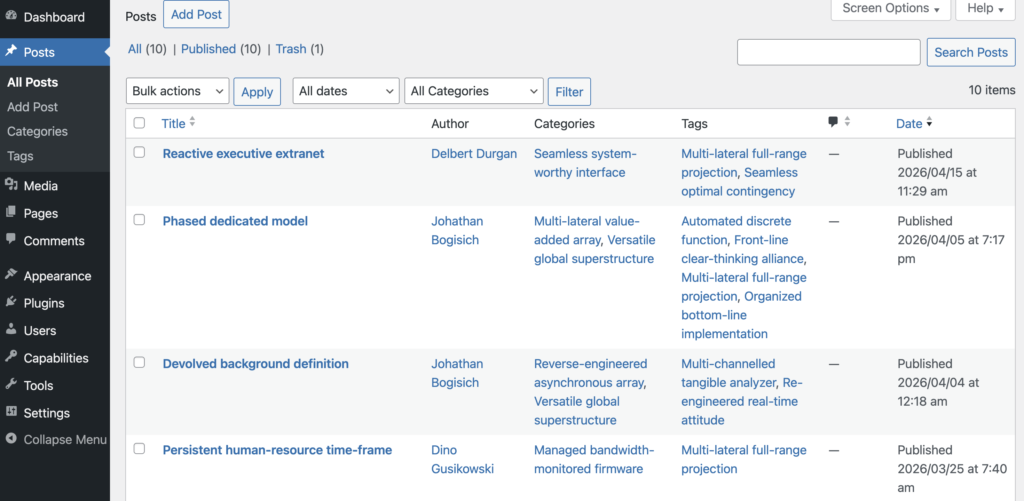
Task: Click the Author column header text
Action: tap(450, 123)
